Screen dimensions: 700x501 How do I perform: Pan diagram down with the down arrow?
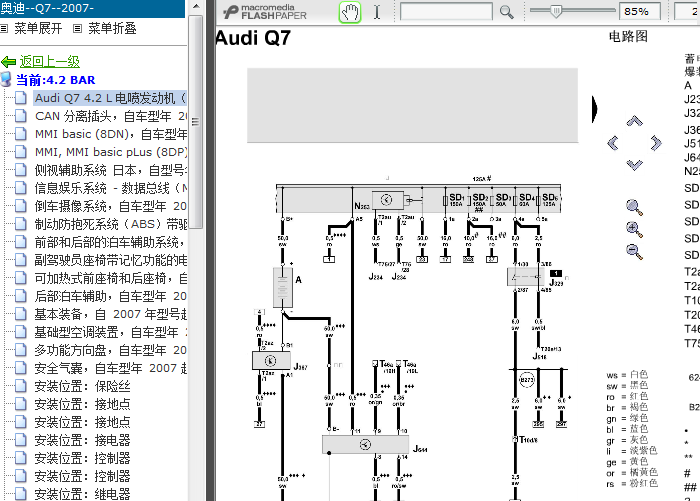tap(634, 165)
